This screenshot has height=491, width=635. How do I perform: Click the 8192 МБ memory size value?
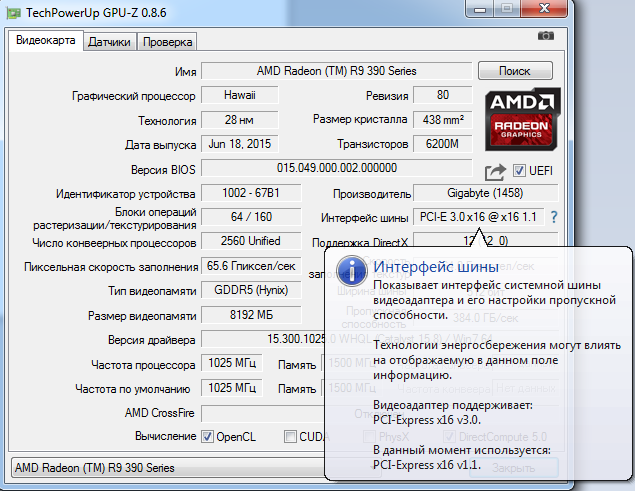(251, 315)
